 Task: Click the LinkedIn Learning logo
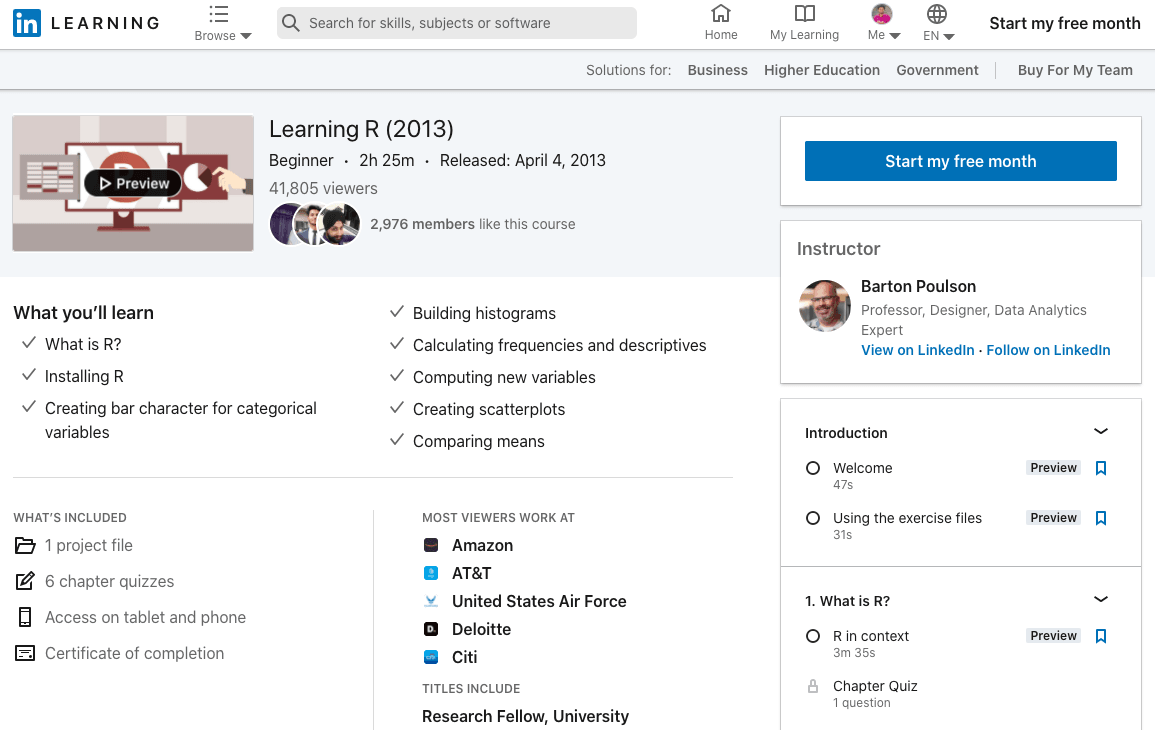pyautogui.click(x=86, y=24)
